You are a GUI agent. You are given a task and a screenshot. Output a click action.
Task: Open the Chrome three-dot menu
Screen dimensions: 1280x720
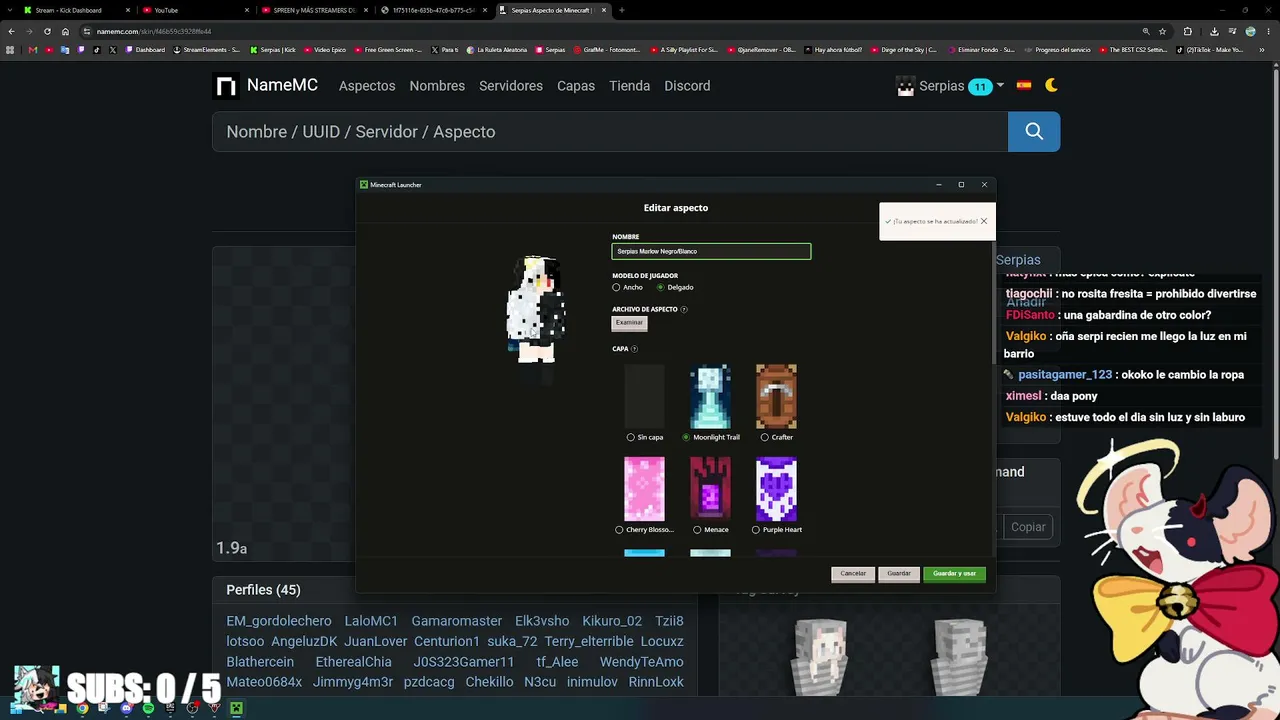point(1268,31)
